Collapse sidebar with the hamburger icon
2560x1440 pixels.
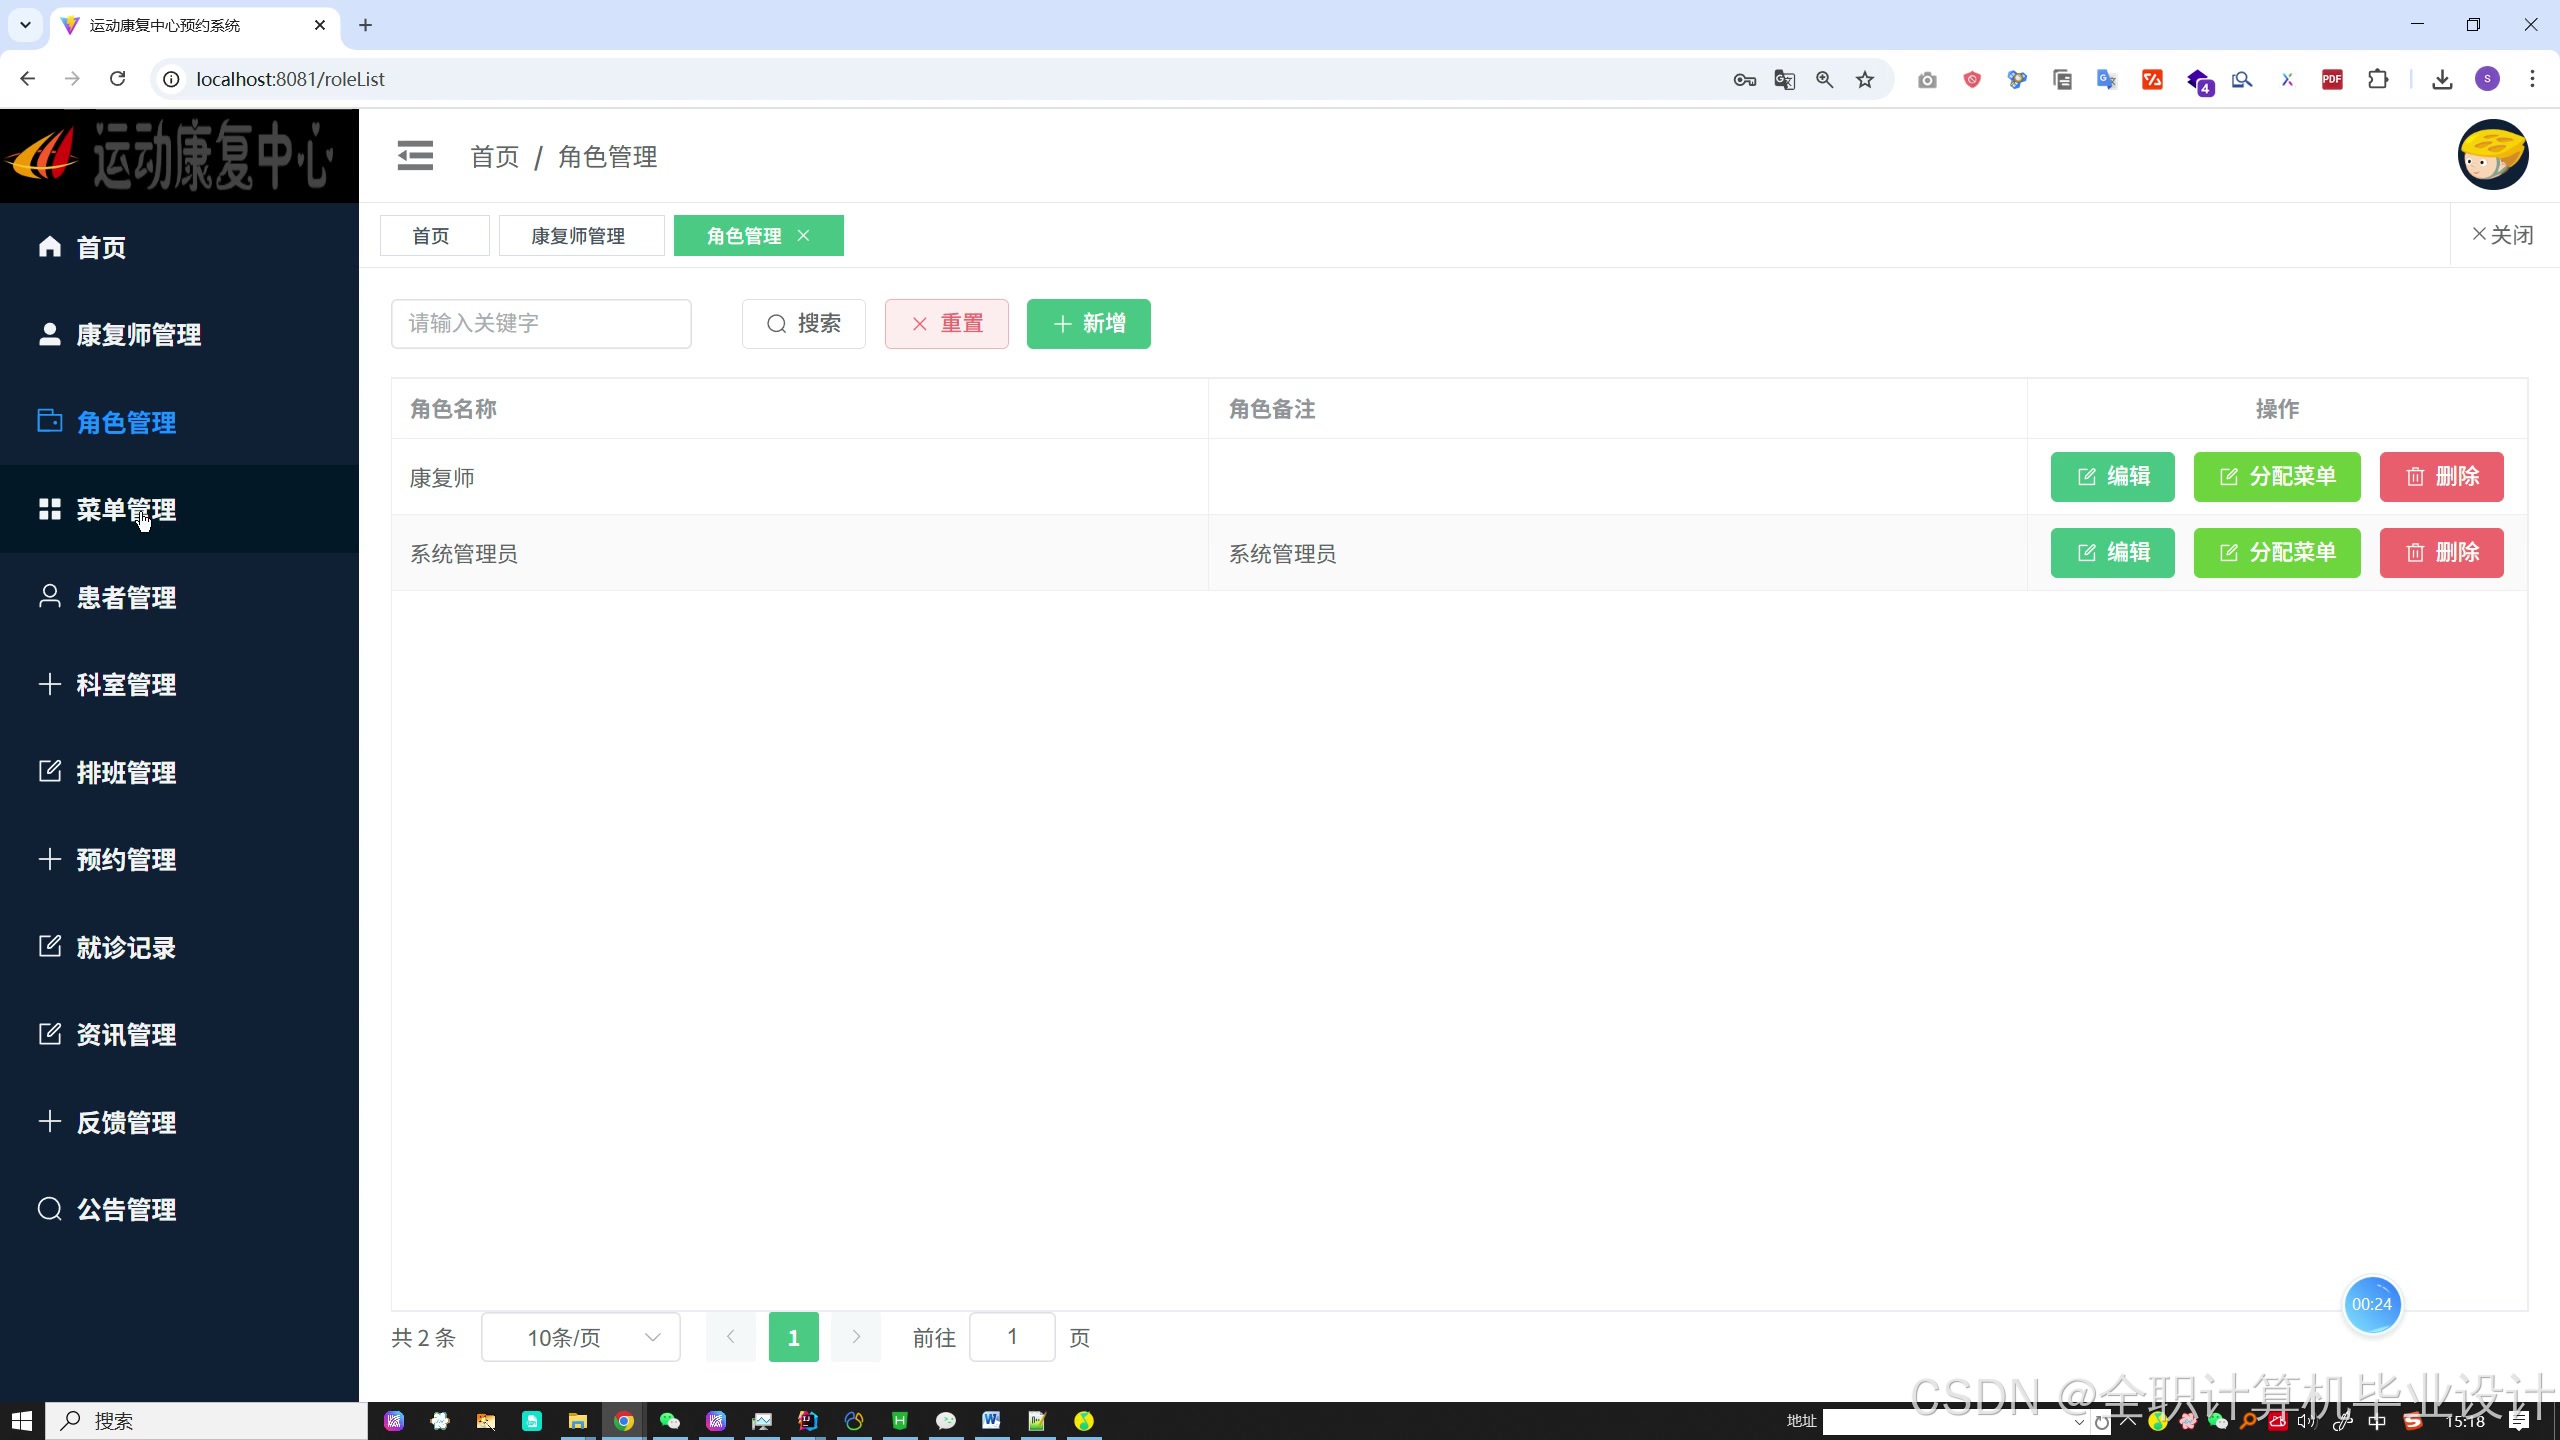pos(415,156)
